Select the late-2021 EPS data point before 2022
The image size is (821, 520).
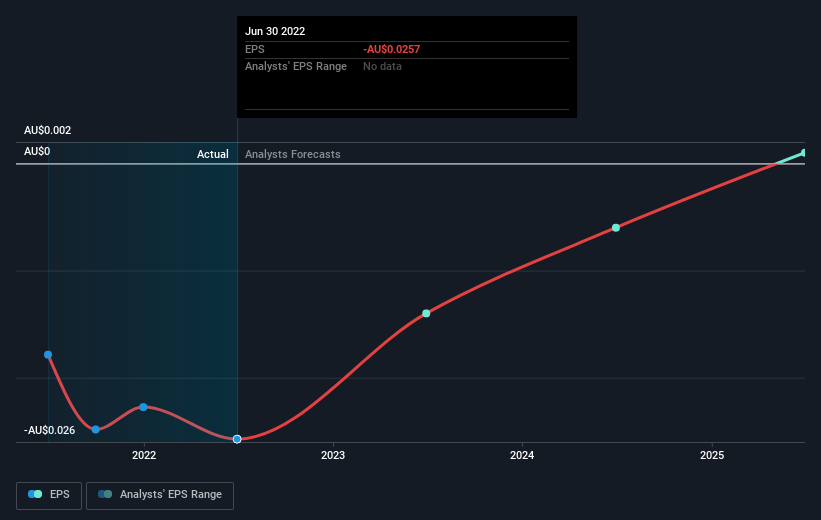(x=96, y=429)
